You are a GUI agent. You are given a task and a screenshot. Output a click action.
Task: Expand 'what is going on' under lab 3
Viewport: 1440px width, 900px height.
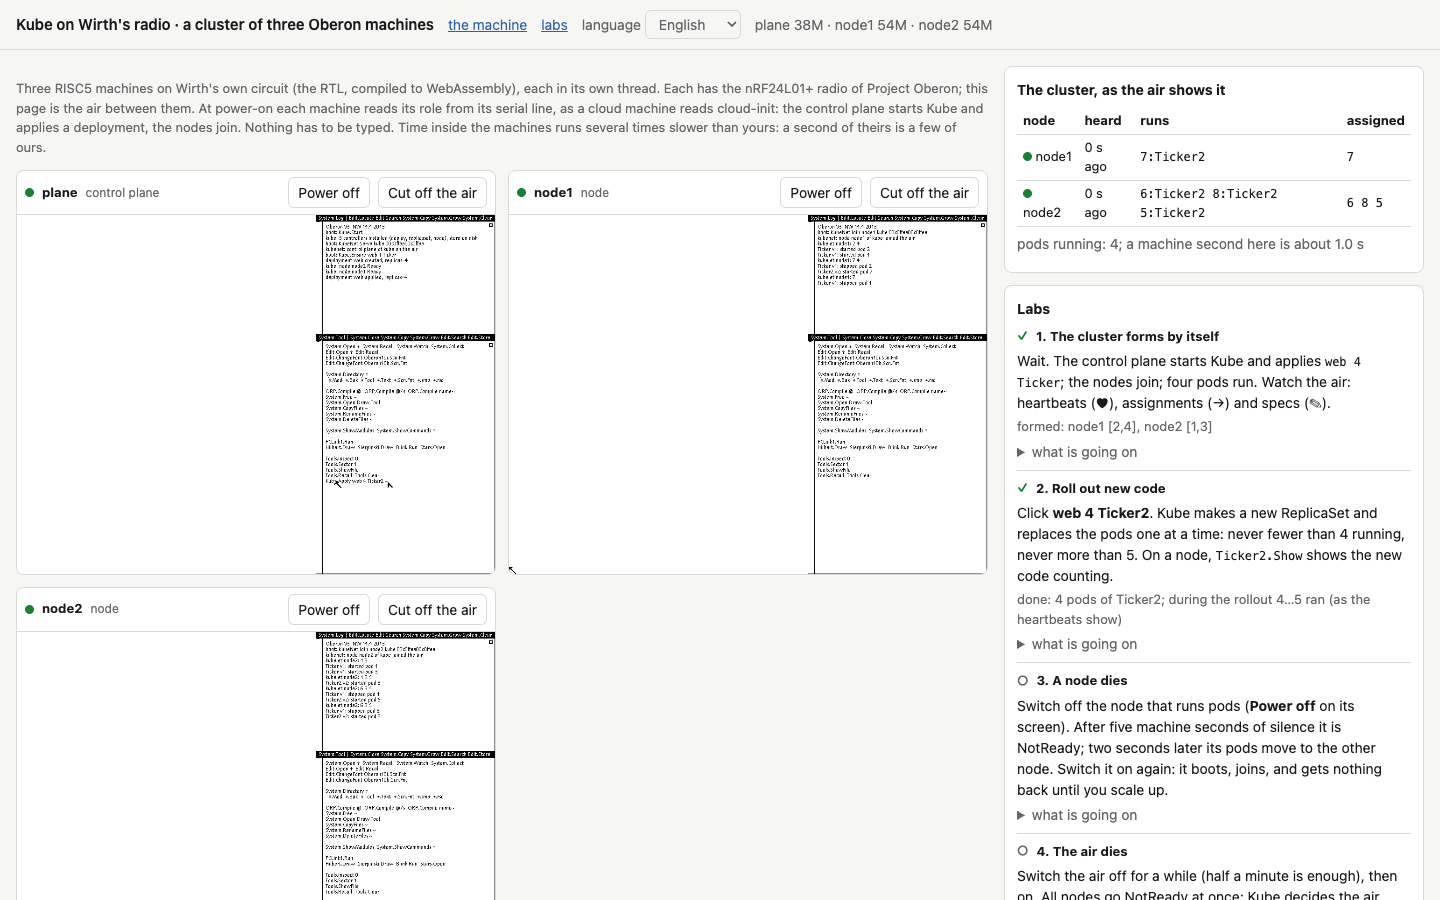pyautogui.click(x=1077, y=815)
